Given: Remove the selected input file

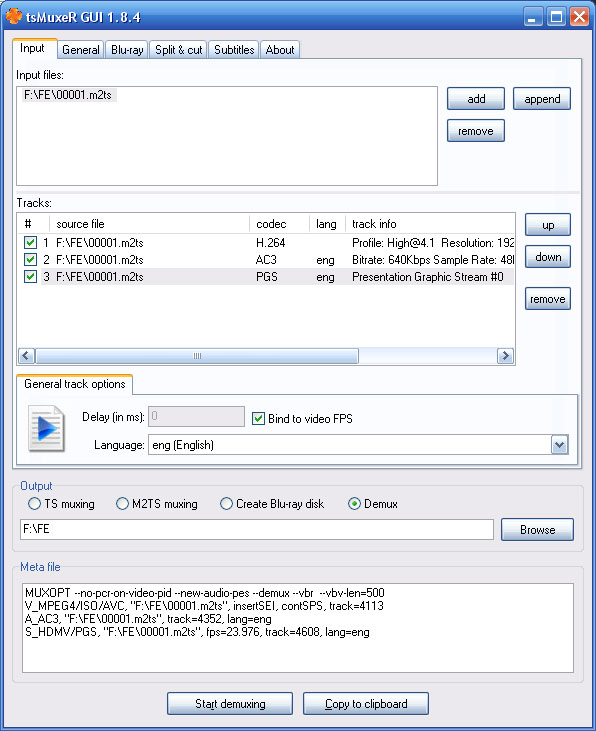Looking at the screenshot, I should 476,131.
